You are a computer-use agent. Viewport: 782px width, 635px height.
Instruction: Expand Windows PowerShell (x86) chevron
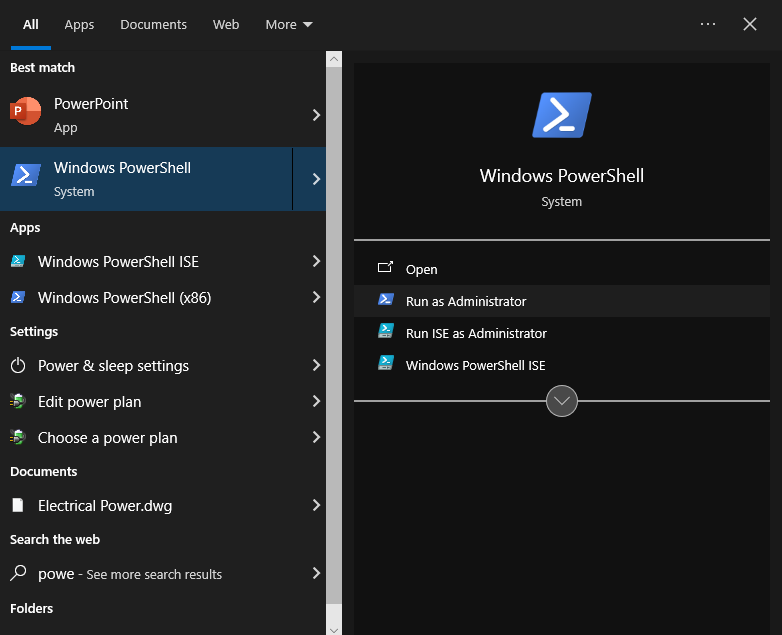(x=316, y=297)
